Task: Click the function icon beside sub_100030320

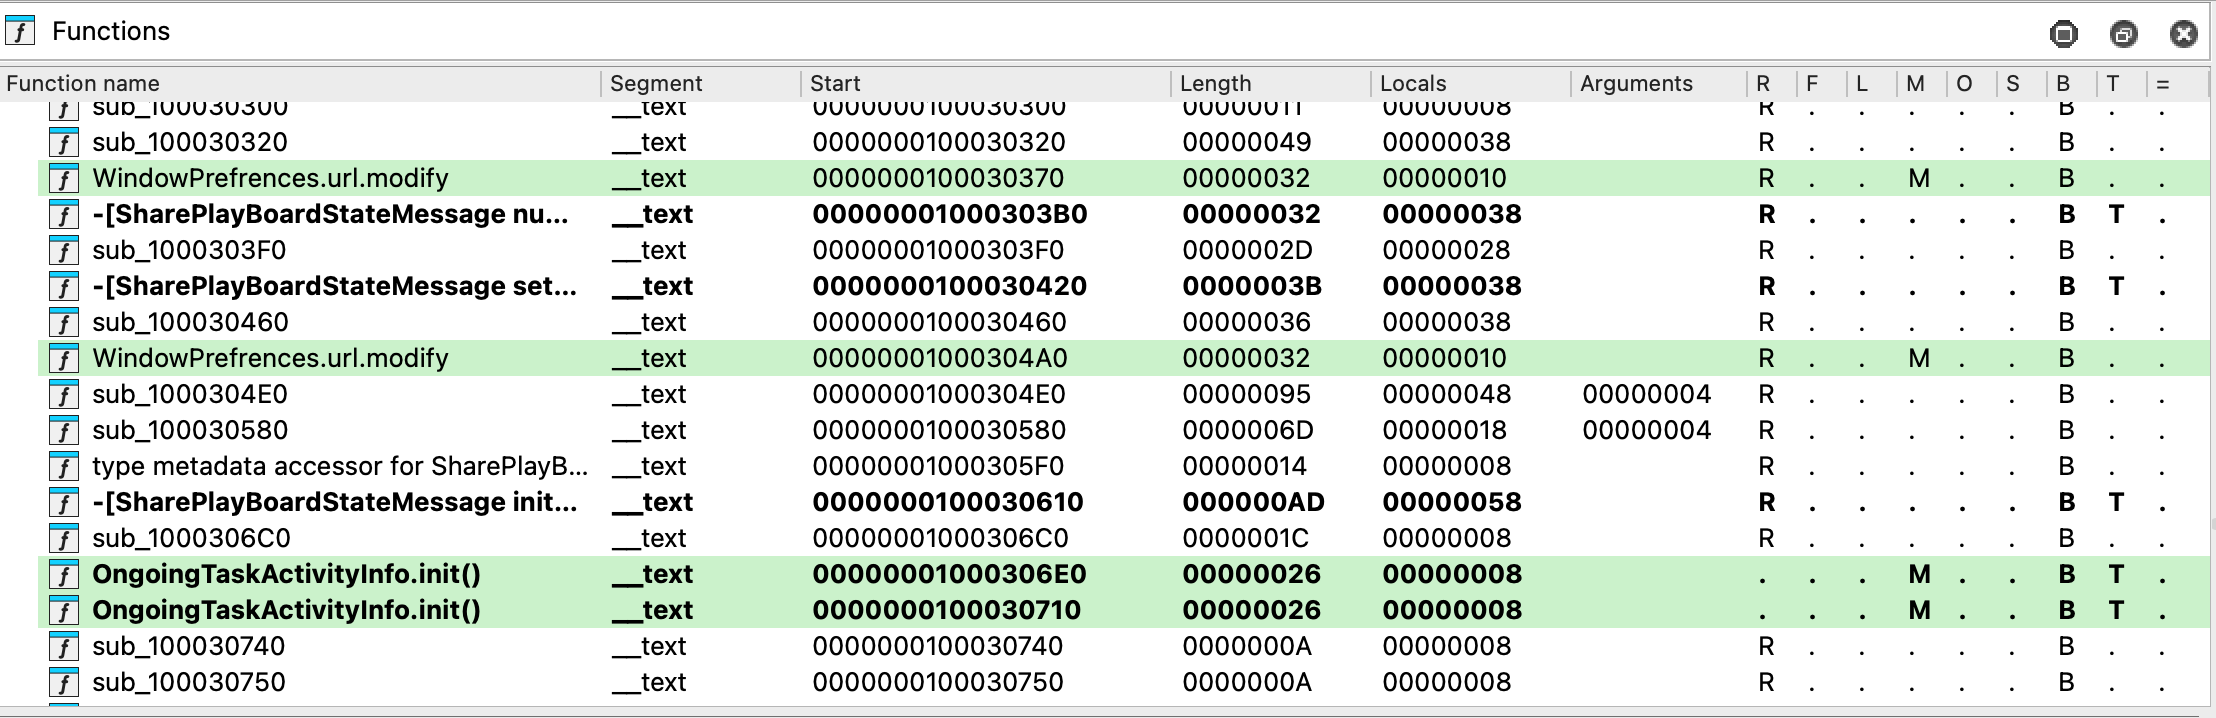Action: pyautogui.click(x=64, y=143)
